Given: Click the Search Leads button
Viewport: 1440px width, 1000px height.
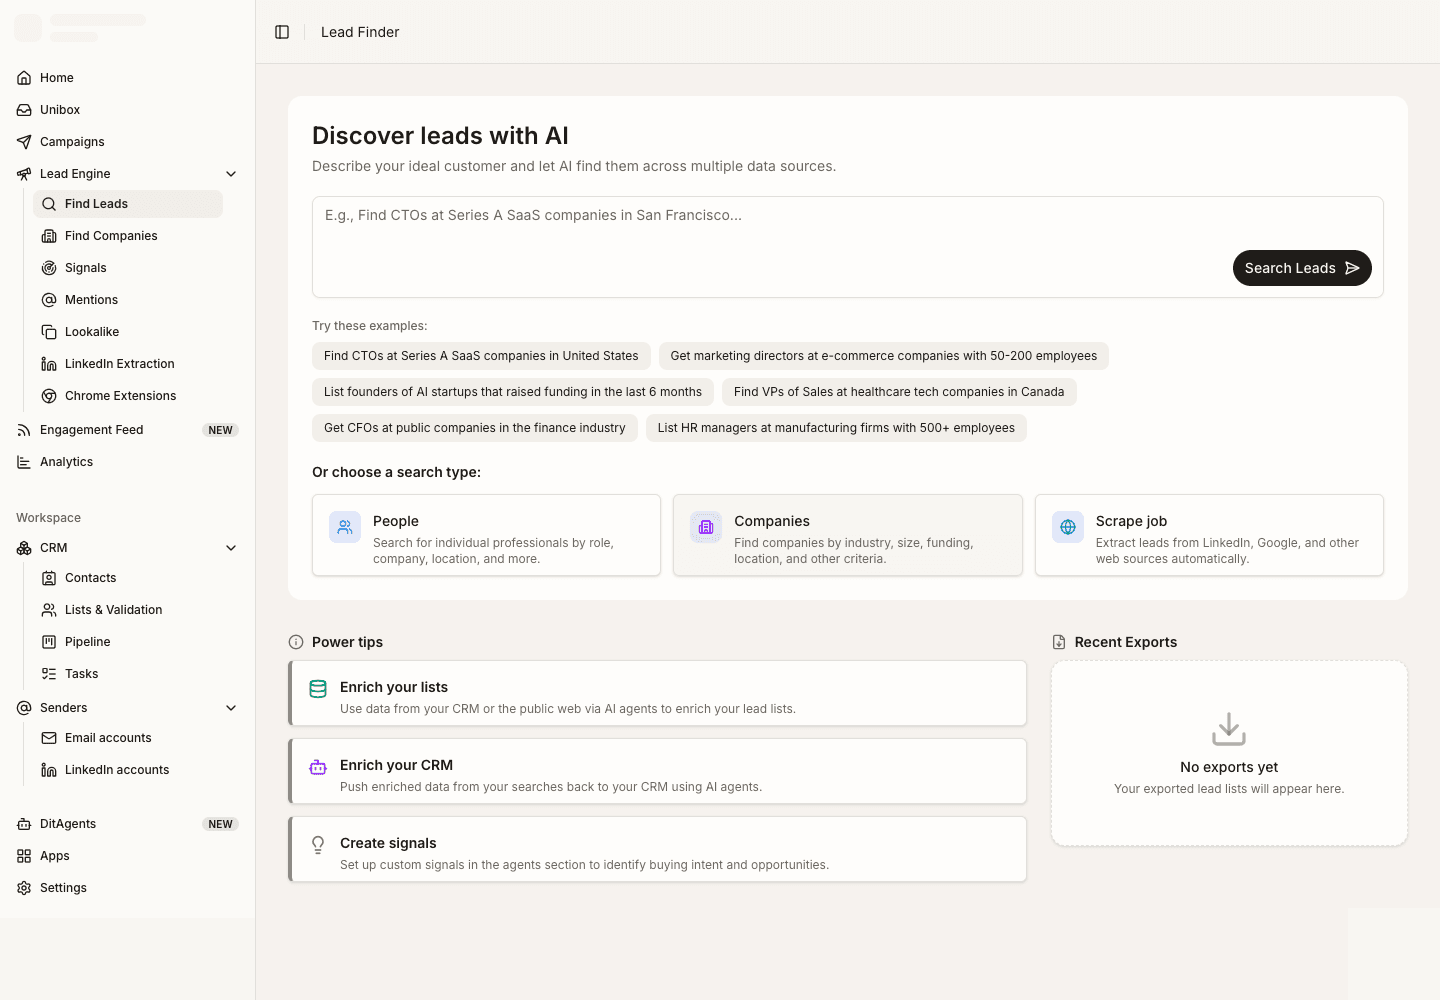Looking at the screenshot, I should (1302, 268).
